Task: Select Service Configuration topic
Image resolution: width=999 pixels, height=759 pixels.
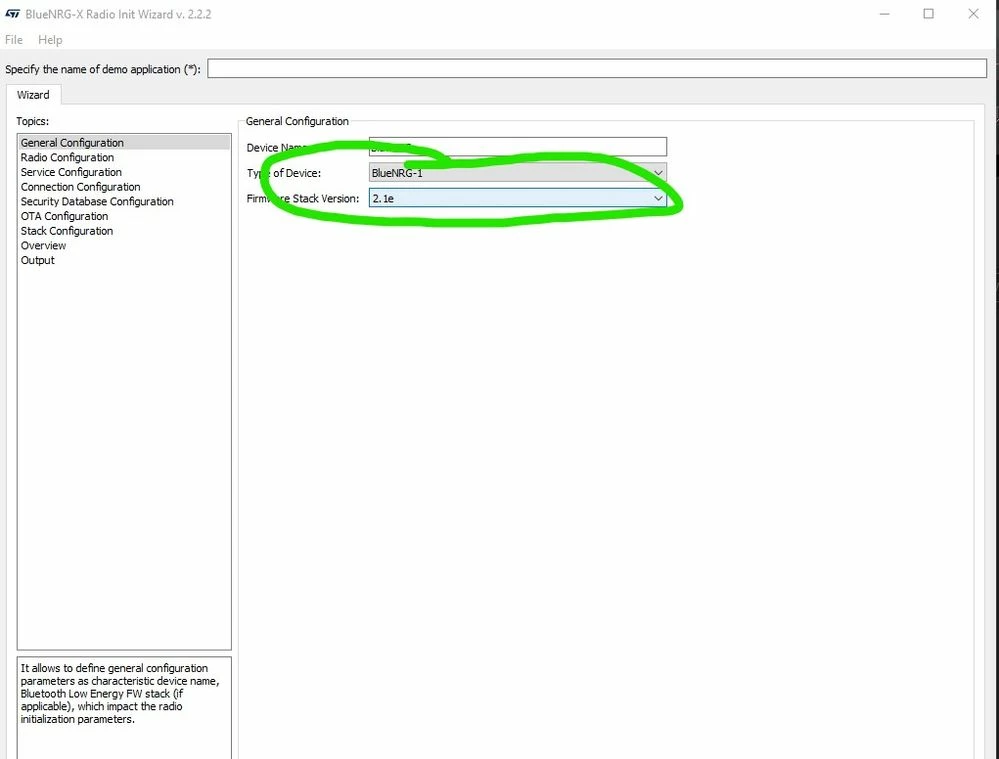Action: click(124, 172)
